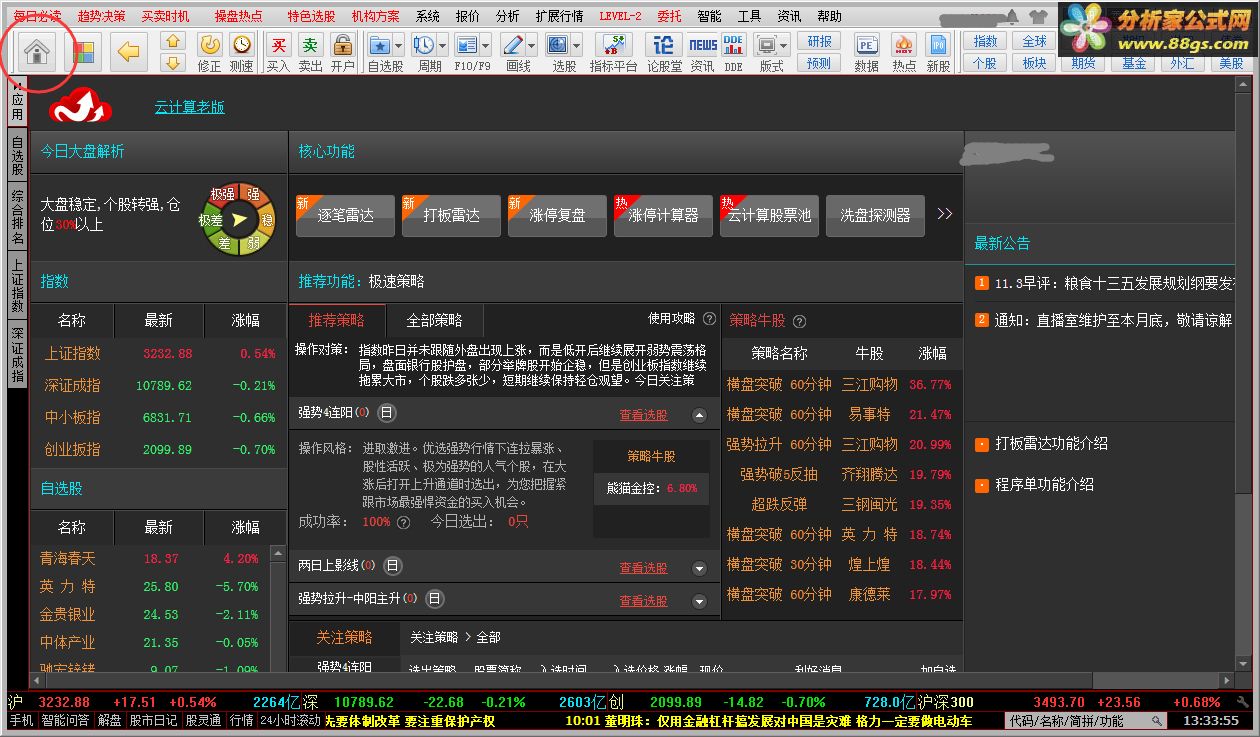Open the 指标平台 indicator platform icon

tap(613, 45)
